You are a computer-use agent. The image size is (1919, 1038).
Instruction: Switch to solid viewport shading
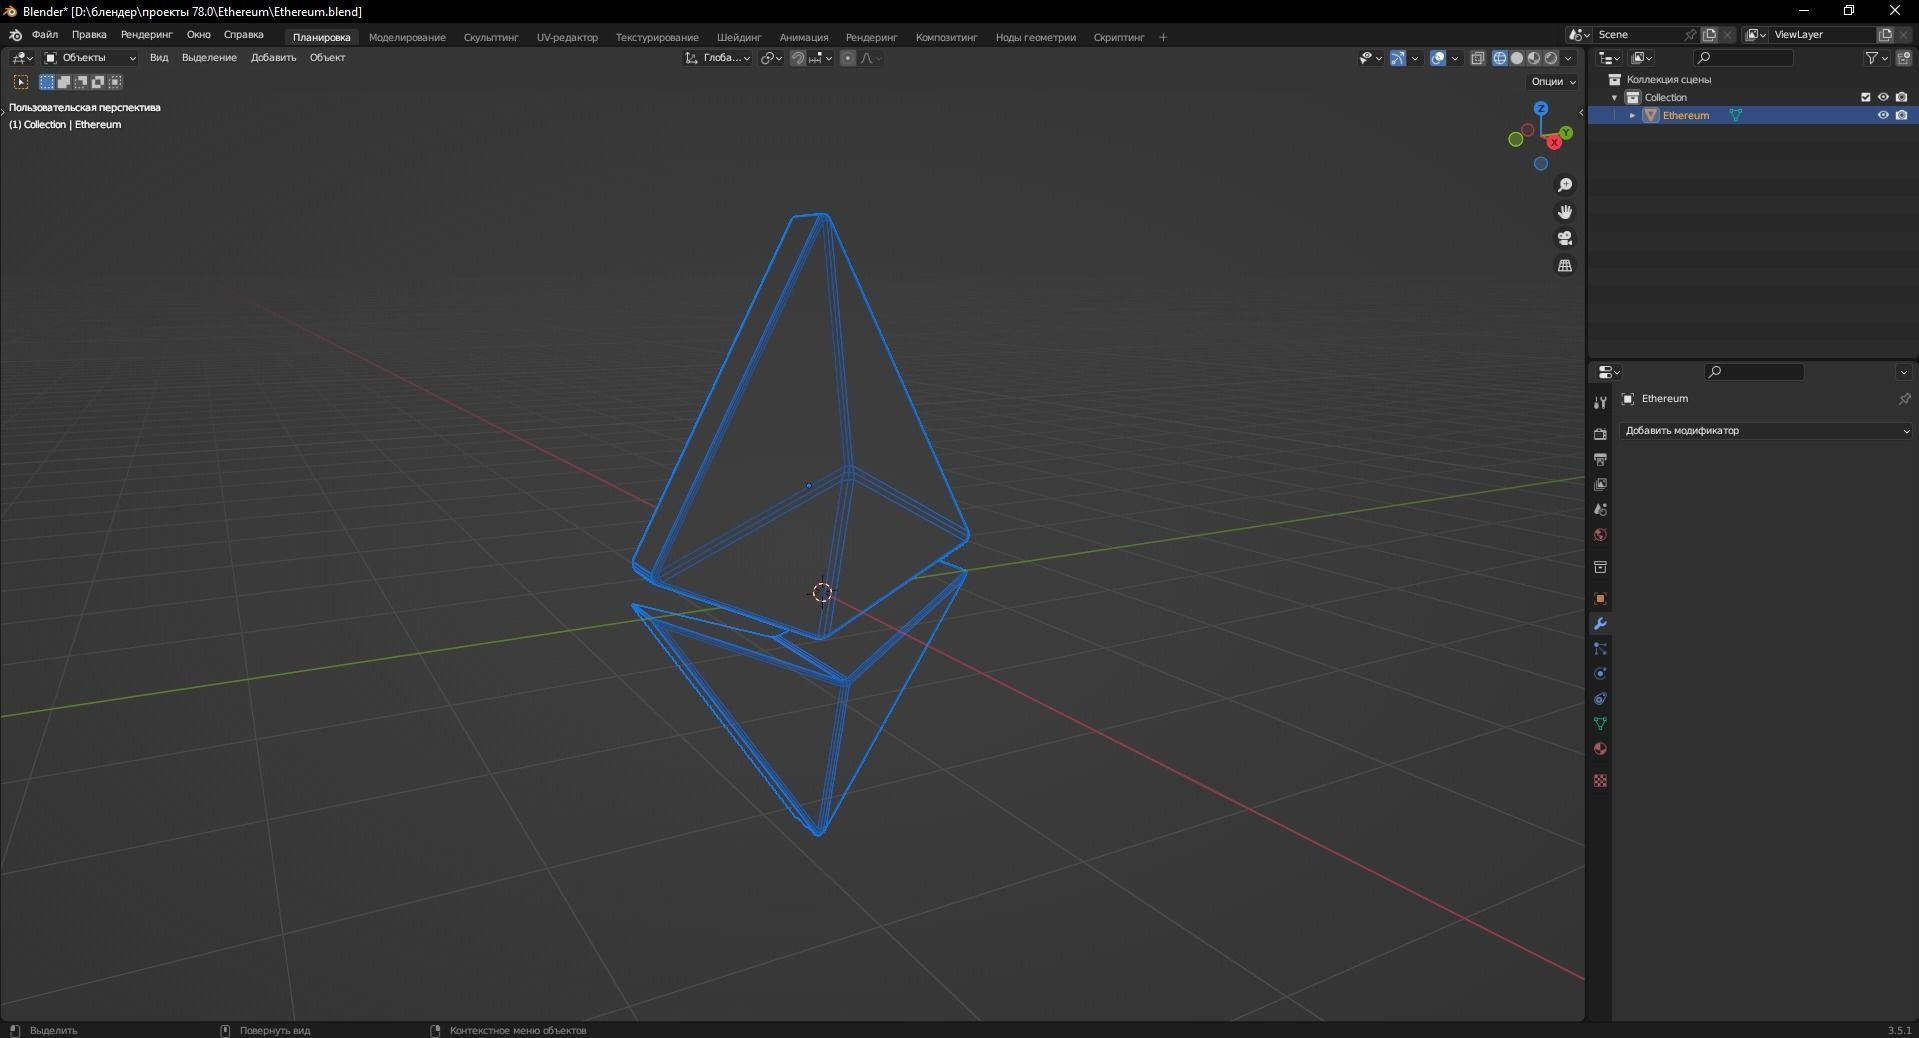pyautogui.click(x=1517, y=58)
